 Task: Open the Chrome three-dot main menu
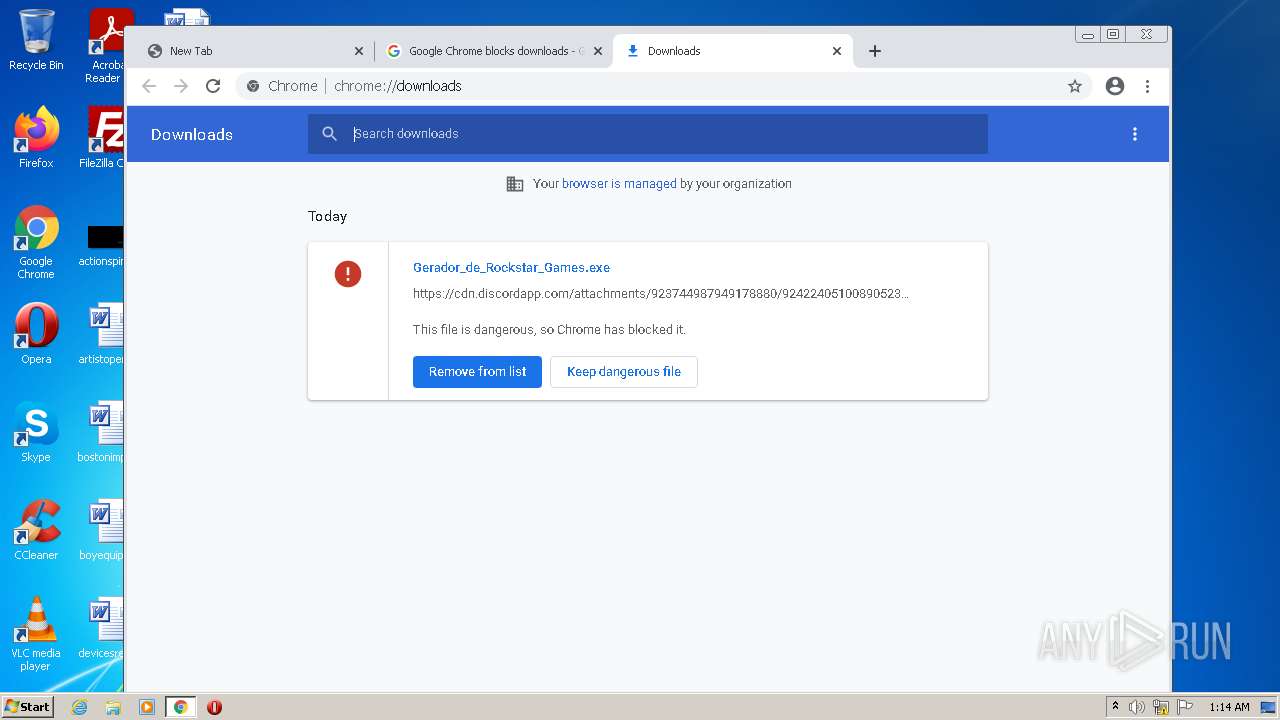(1147, 86)
